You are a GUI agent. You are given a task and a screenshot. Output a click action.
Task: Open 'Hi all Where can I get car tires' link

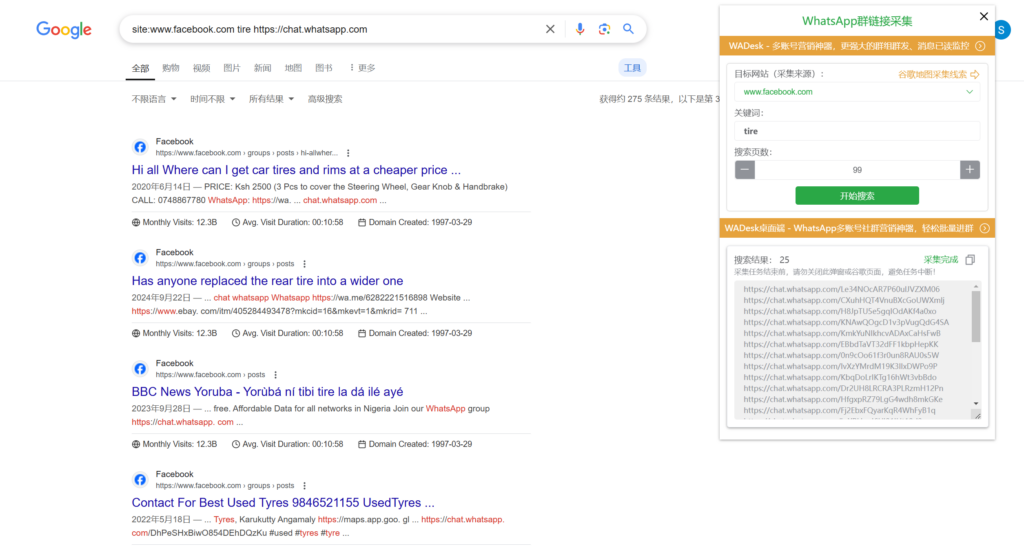296,170
